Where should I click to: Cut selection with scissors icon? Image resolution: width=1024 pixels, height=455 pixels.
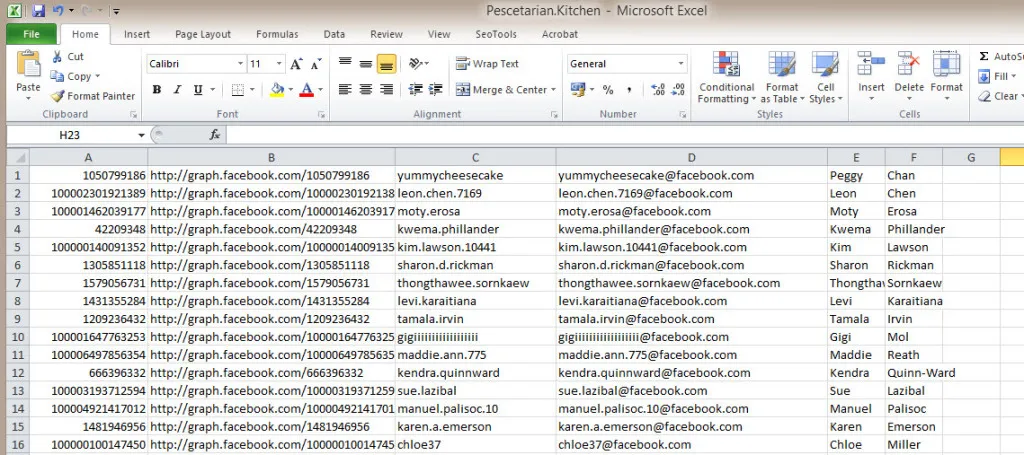(57, 57)
